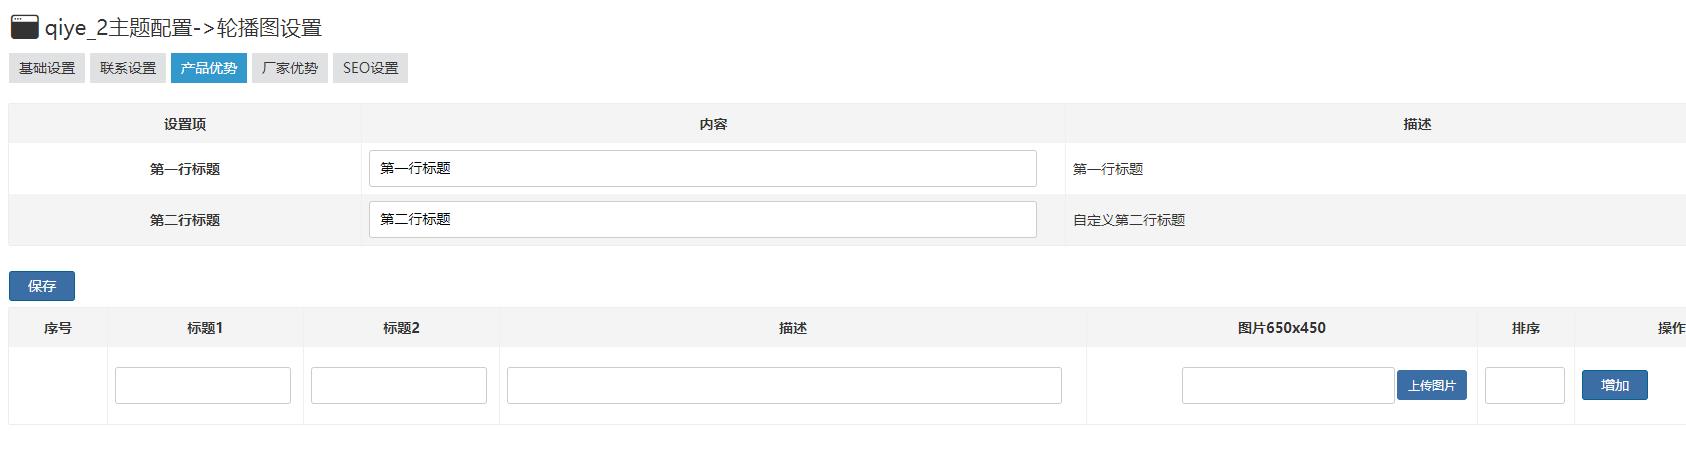The width and height of the screenshot is (1686, 461).
Task: Select the 产品优势 tab
Action: pos(209,68)
